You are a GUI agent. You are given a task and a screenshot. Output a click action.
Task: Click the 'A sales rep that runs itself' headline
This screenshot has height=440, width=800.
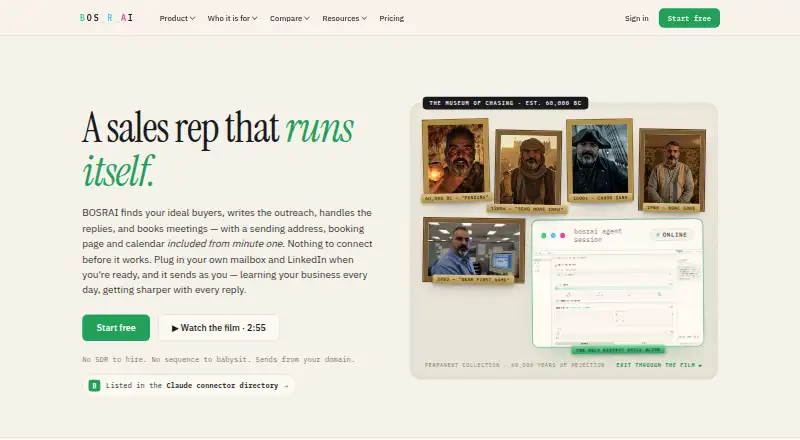point(218,149)
